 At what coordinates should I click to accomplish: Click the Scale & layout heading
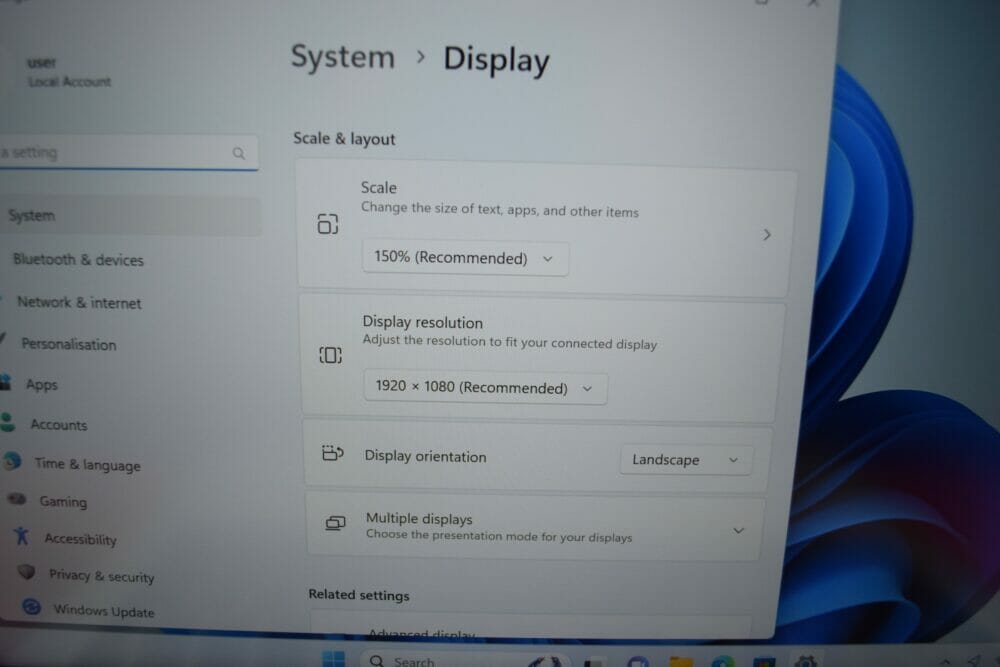click(x=344, y=138)
